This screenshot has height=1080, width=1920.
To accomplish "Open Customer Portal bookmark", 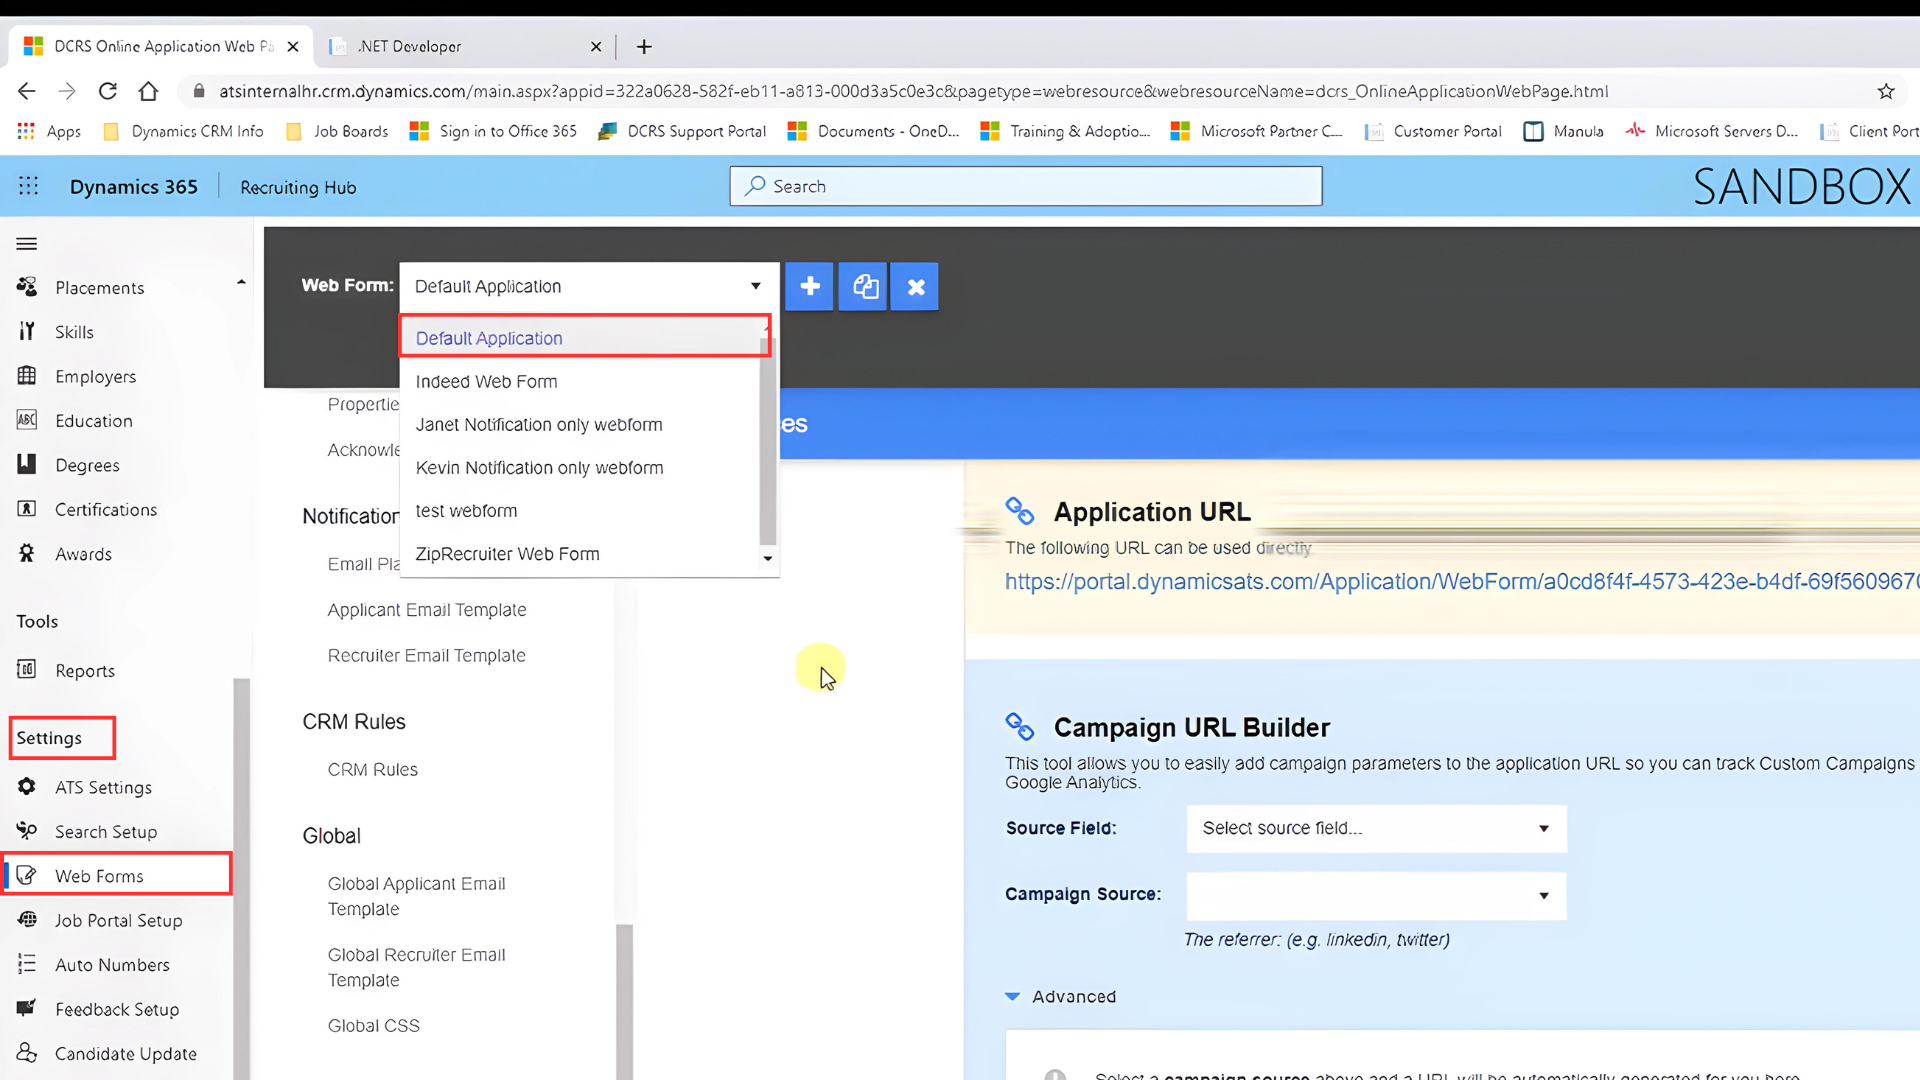I will tap(1433, 132).
